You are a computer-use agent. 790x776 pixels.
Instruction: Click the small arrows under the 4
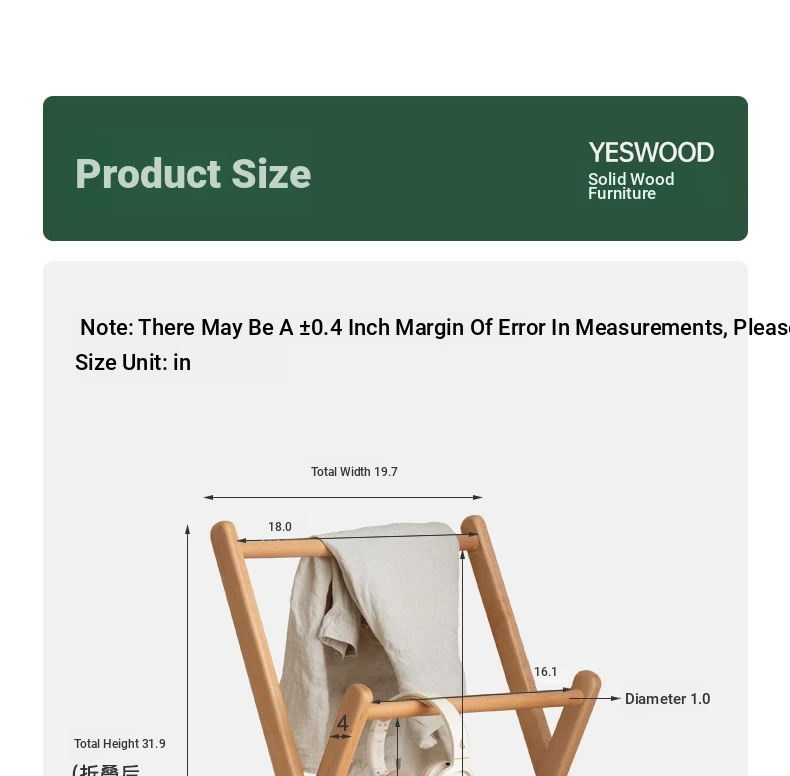341,737
